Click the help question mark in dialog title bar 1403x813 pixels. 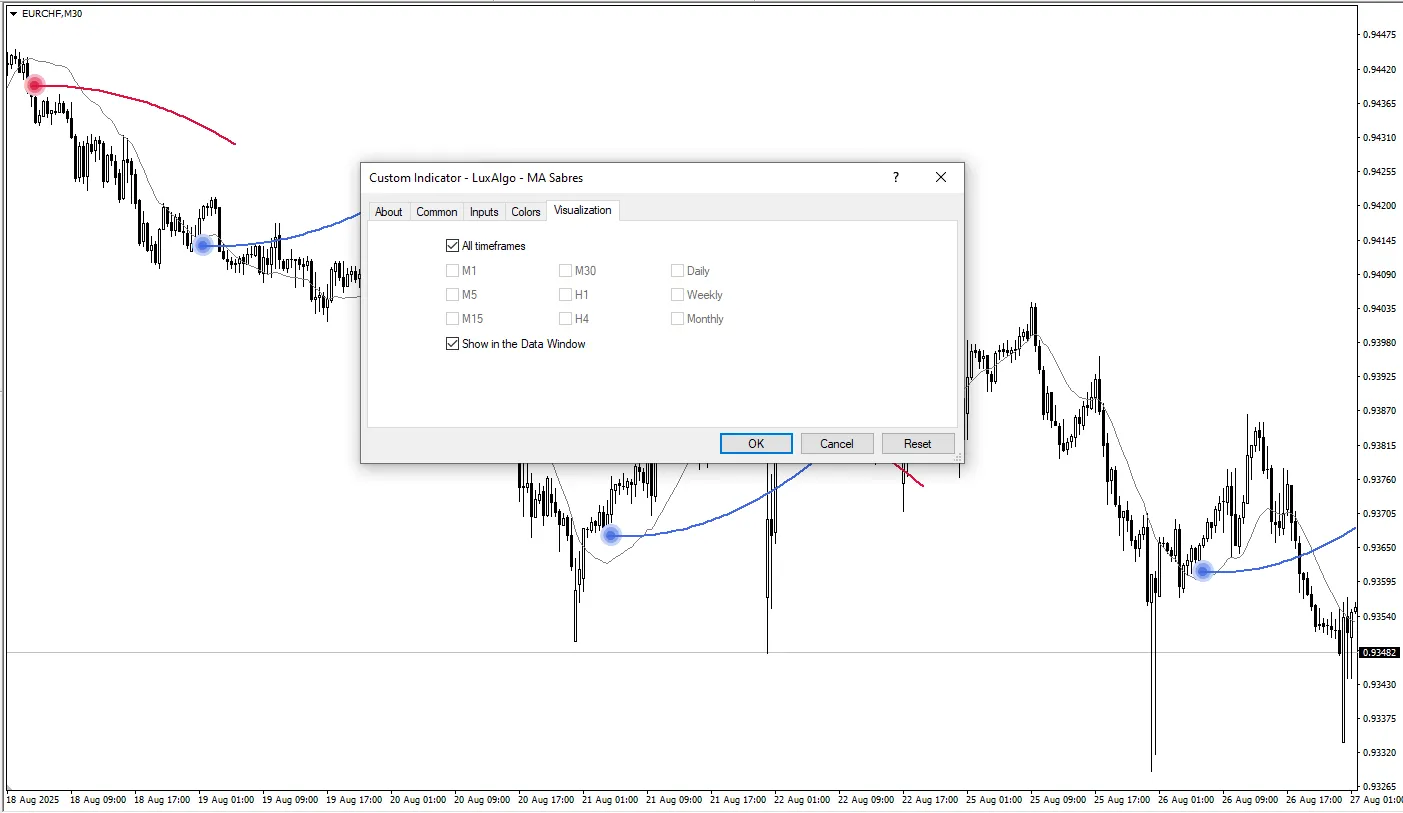click(x=896, y=177)
